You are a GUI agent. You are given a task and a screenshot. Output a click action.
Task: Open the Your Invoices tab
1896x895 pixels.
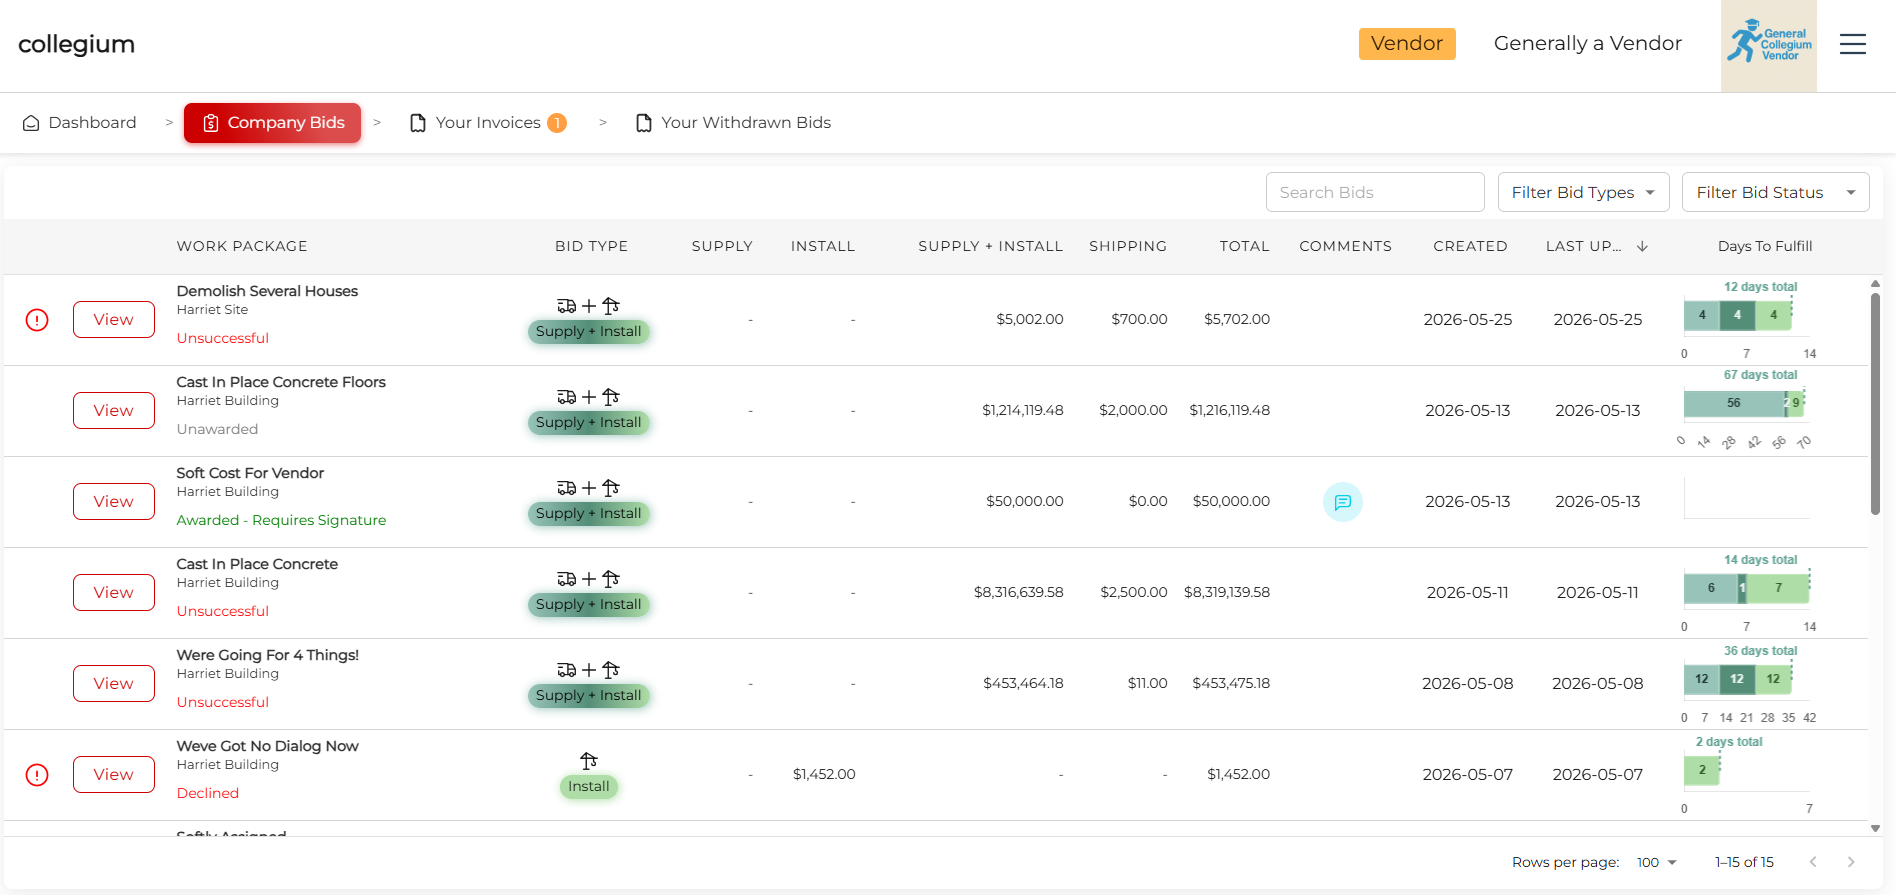coord(488,123)
